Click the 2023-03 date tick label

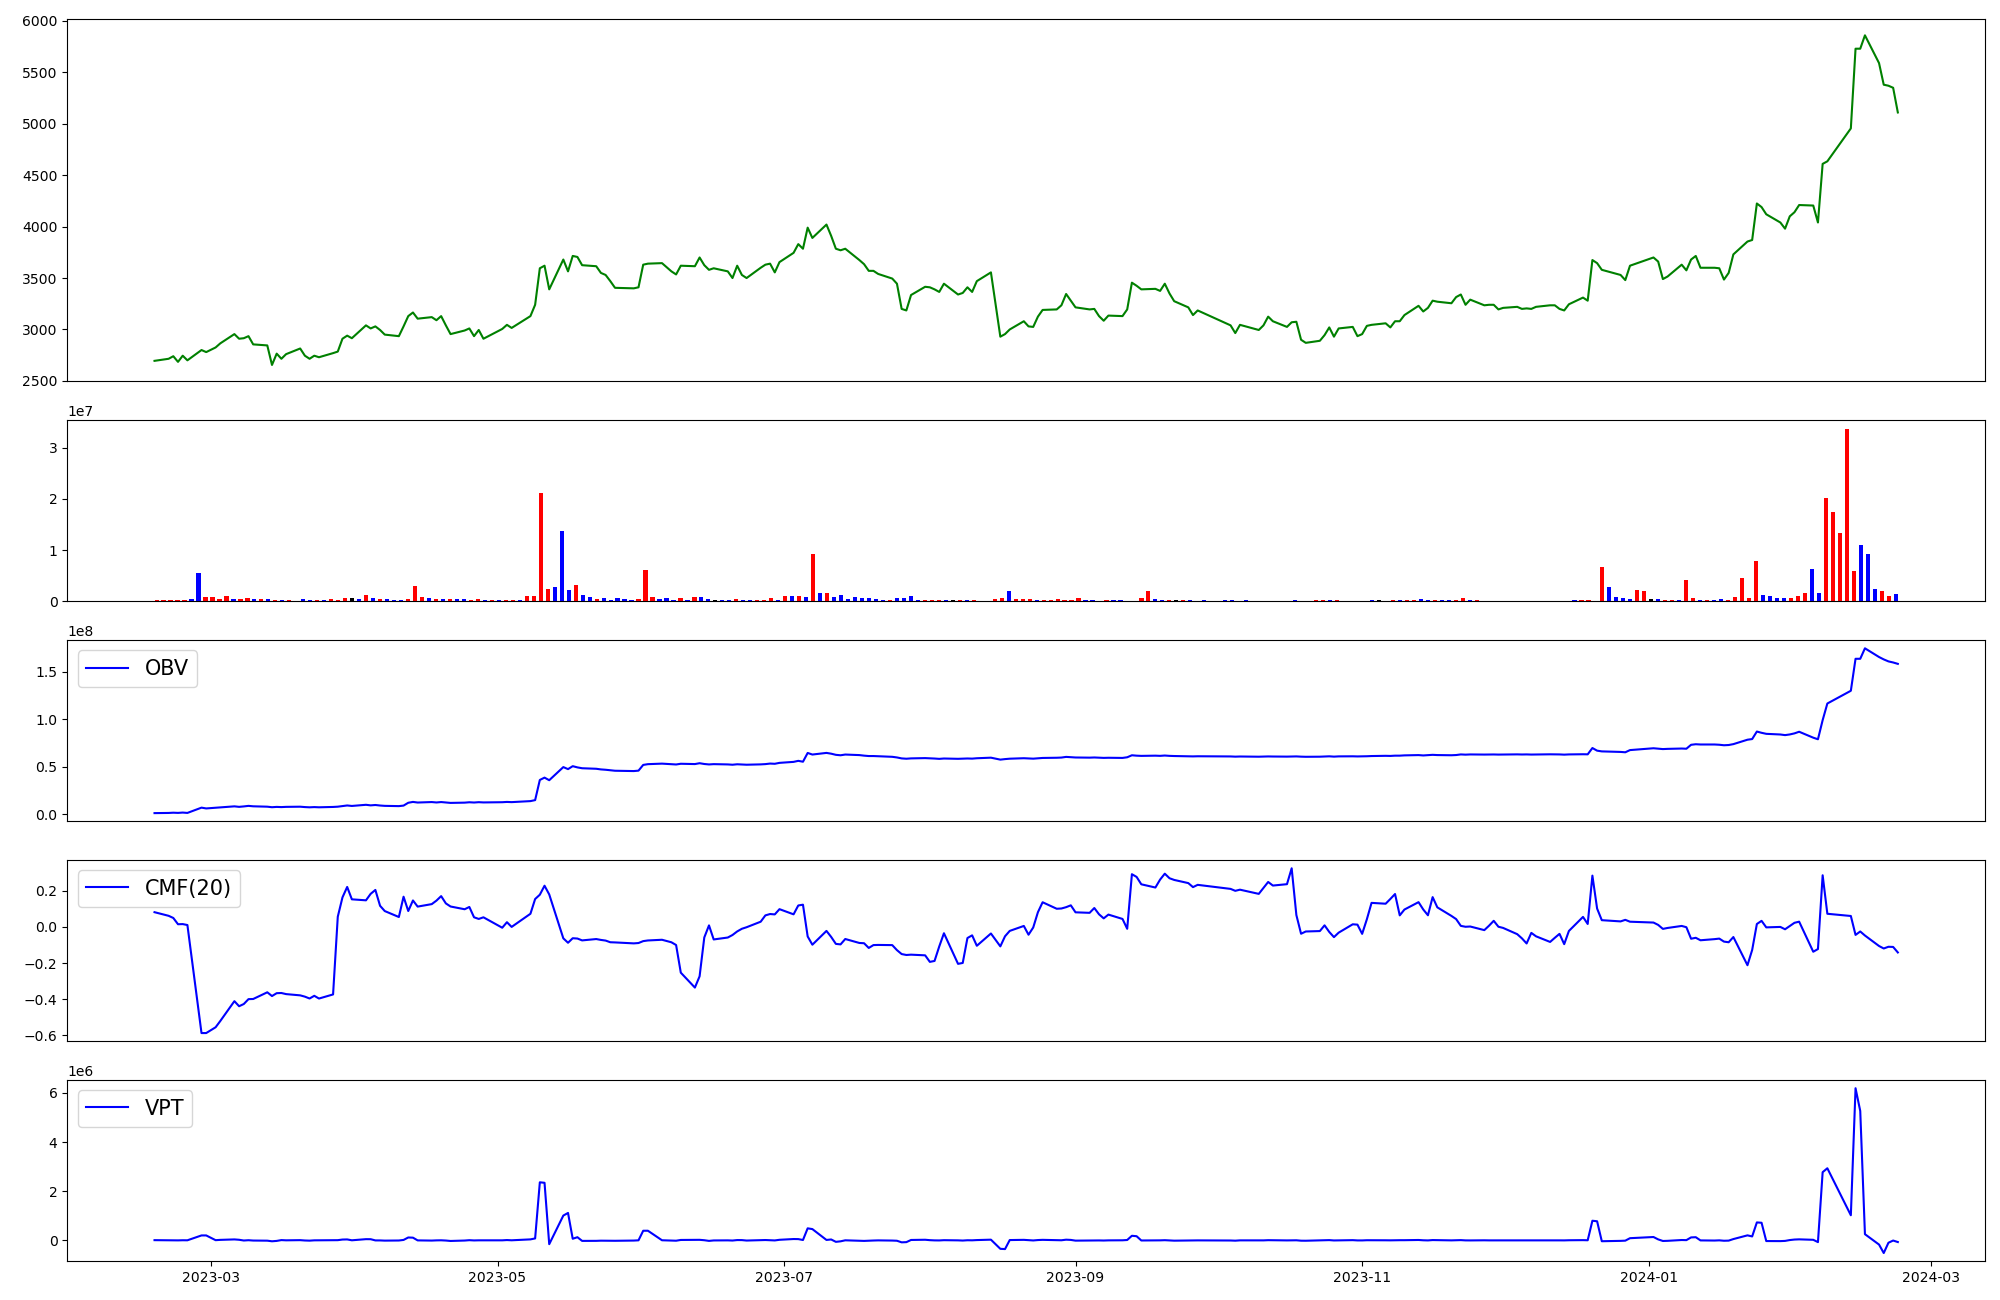(x=211, y=1277)
